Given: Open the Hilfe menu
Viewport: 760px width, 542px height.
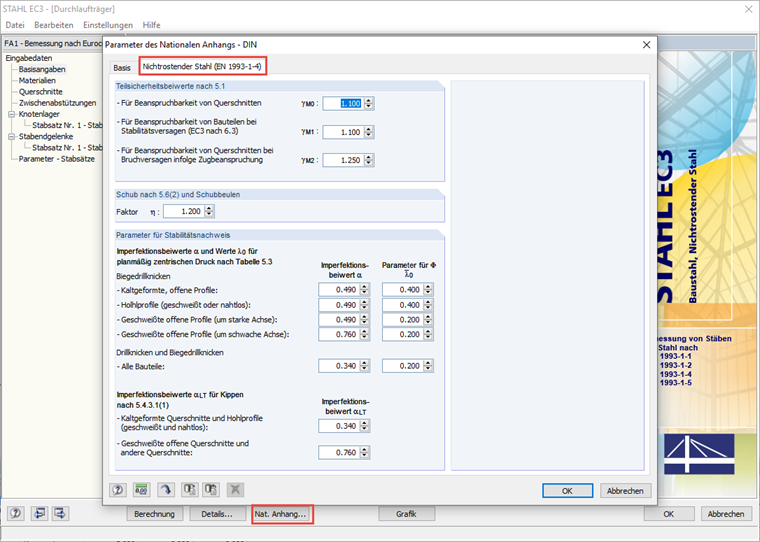Looking at the screenshot, I should coord(151,25).
